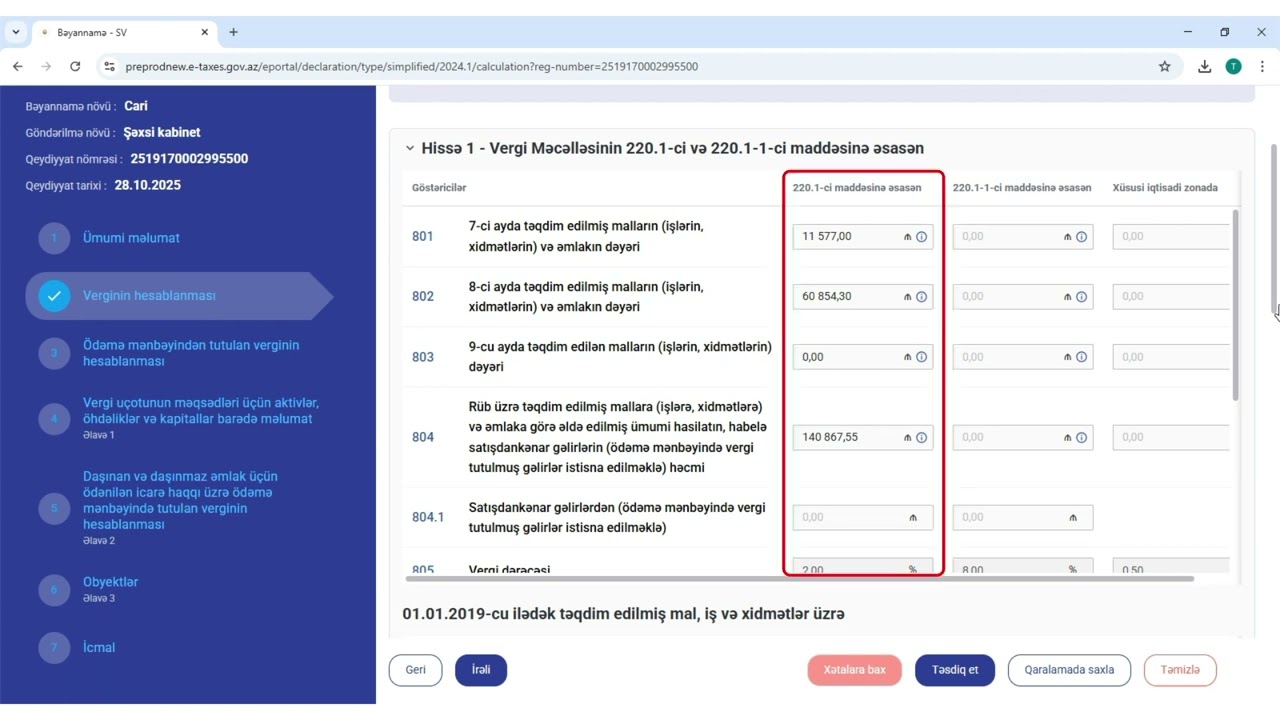Click the date 28.10.2025 in sidebar
1280x720 pixels.
pos(148,185)
